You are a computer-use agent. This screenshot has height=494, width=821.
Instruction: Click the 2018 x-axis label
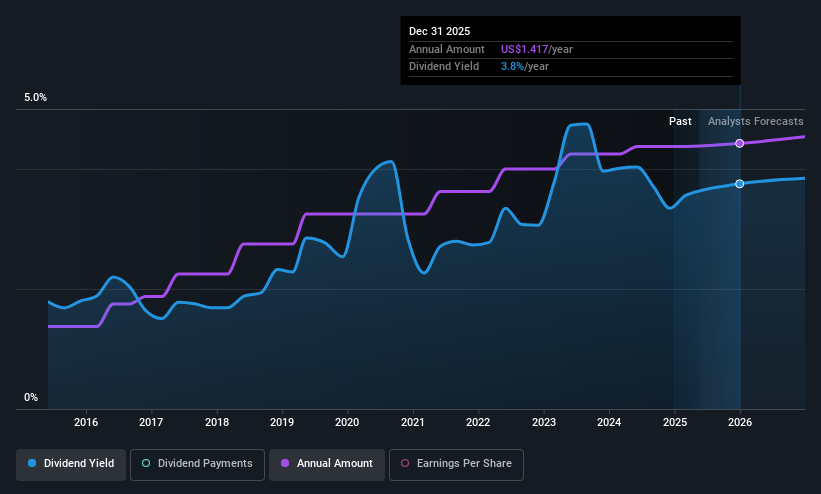click(217, 422)
